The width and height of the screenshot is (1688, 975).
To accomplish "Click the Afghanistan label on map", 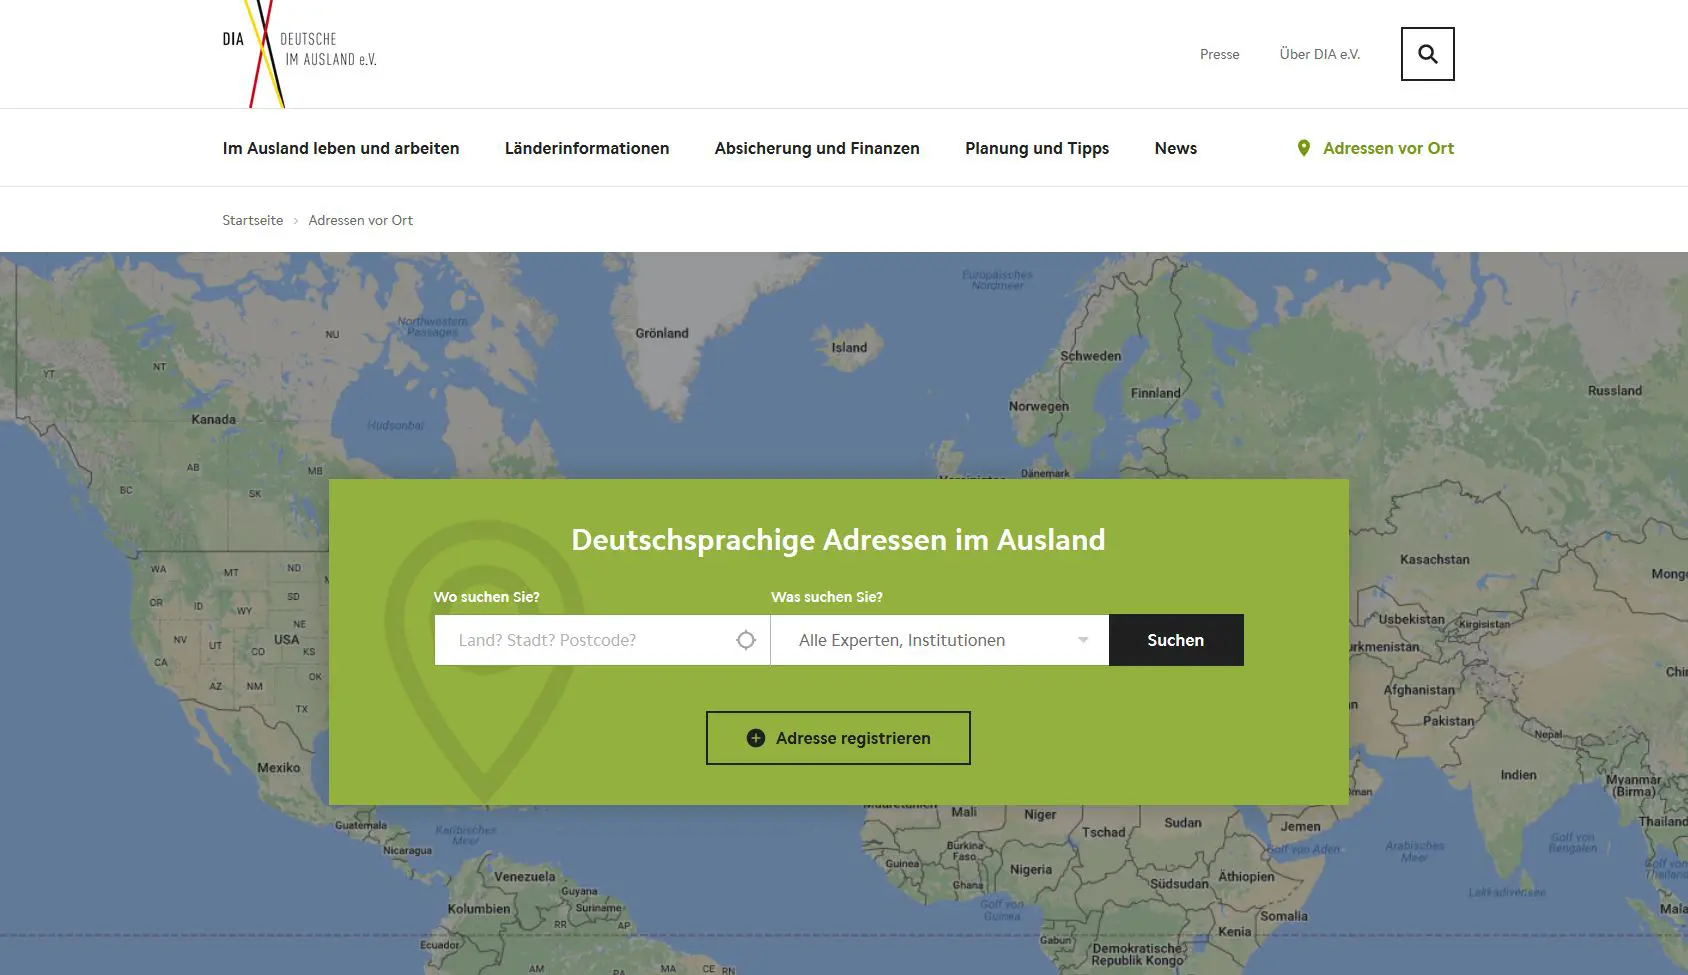I will pyautogui.click(x=1418, y=689).
